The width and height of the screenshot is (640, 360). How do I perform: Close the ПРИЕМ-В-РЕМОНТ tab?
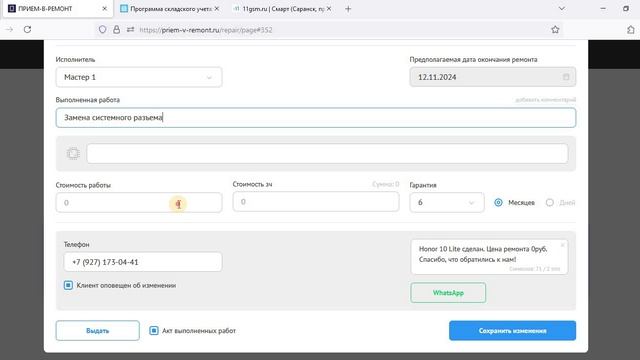click(104, 9)
